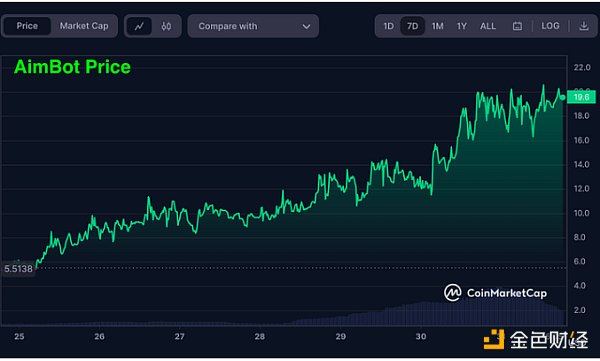
Task: Click the x-axis date label 27
Action: [x=179, y=336]
